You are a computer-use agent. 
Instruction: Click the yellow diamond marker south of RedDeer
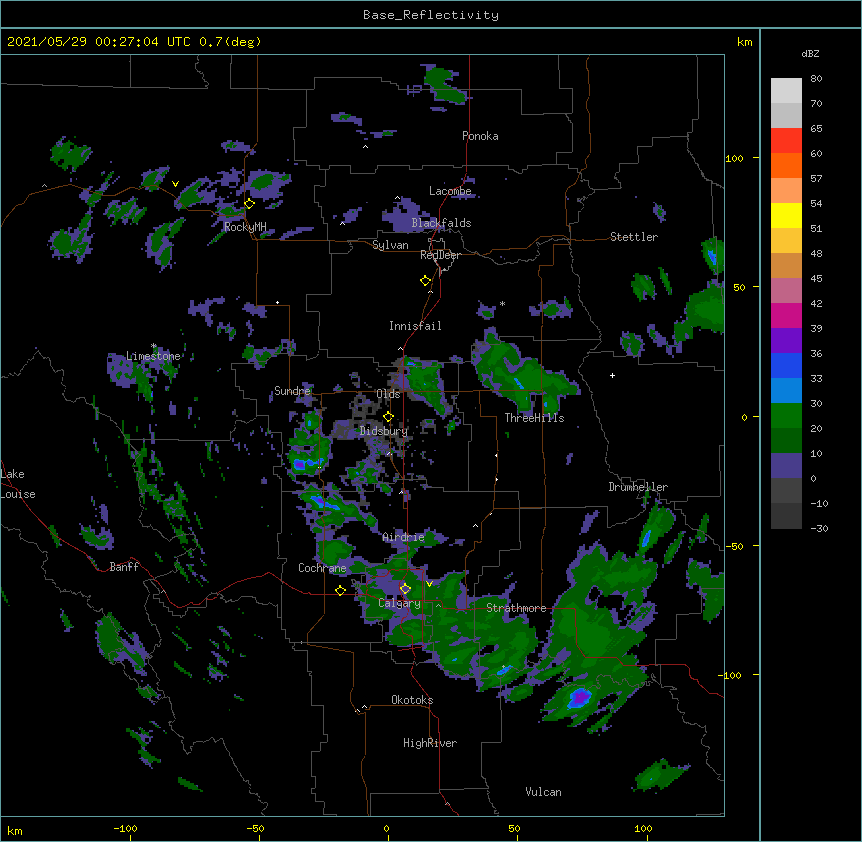(426, 281)
